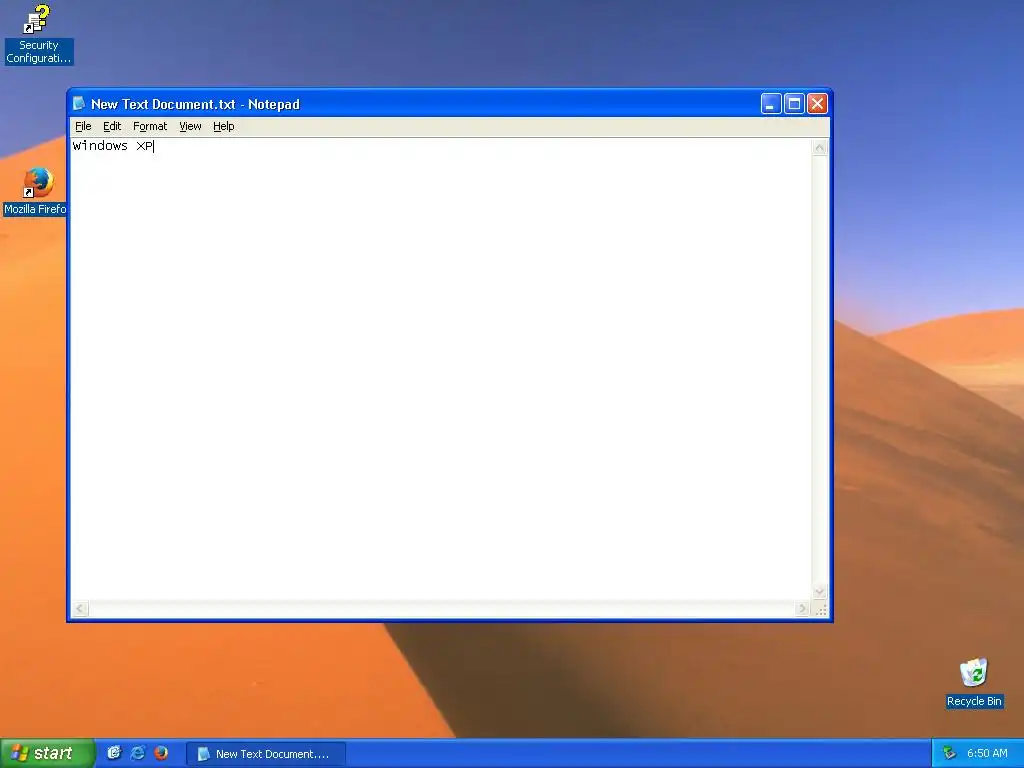This screenshot has width=1024, height=768.
Task: Open the Format menu
Action: point(150,126)
